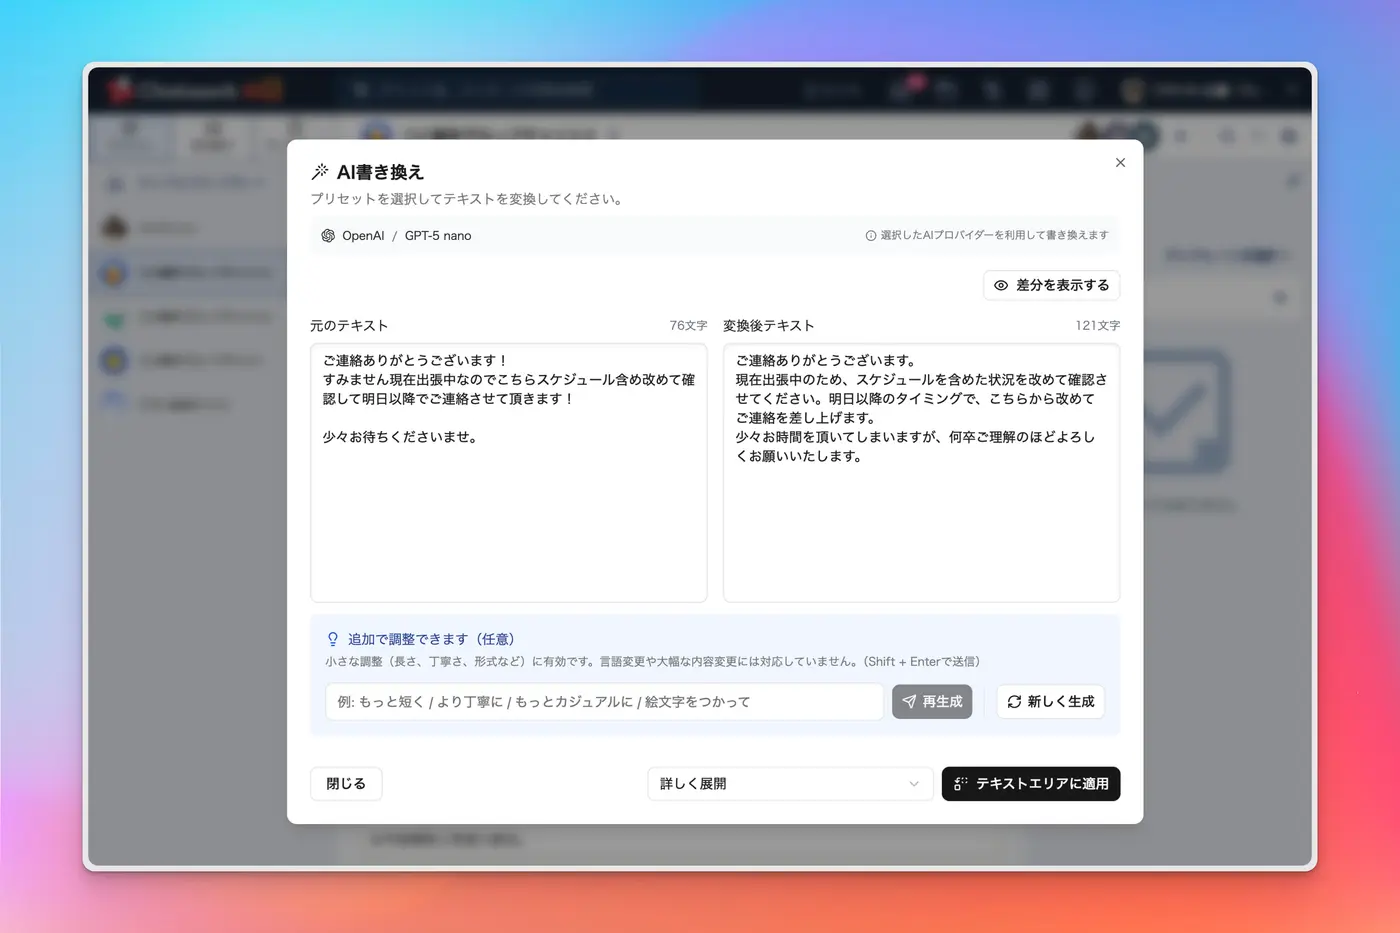Click the 追加で調整できます（任意） heading
The height and width of the screenshot is (933, 1400).
pos(431,639)
